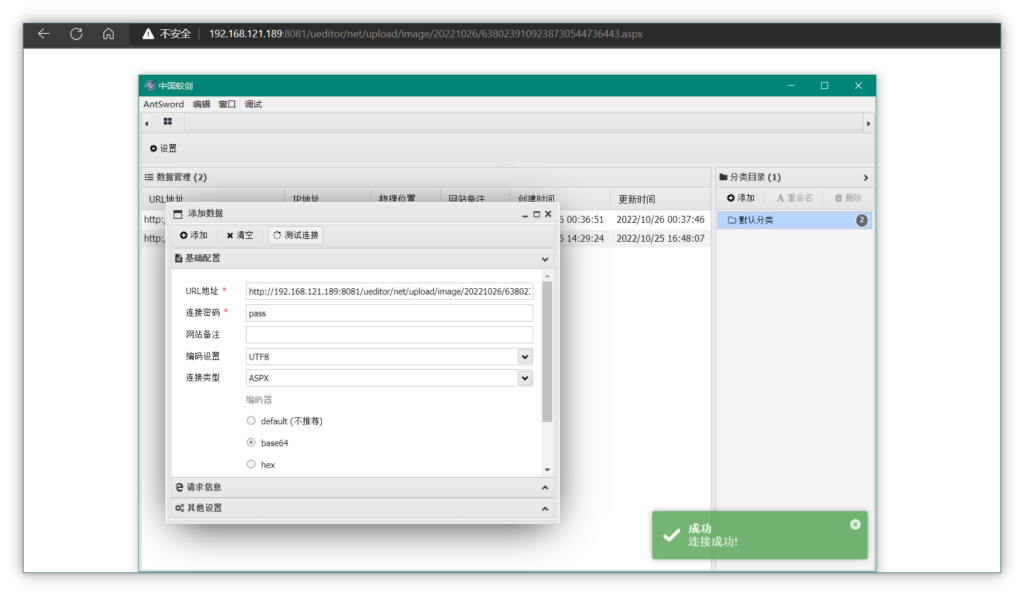
Task: Click the 连接密码 input field
Action: point(389,313)
